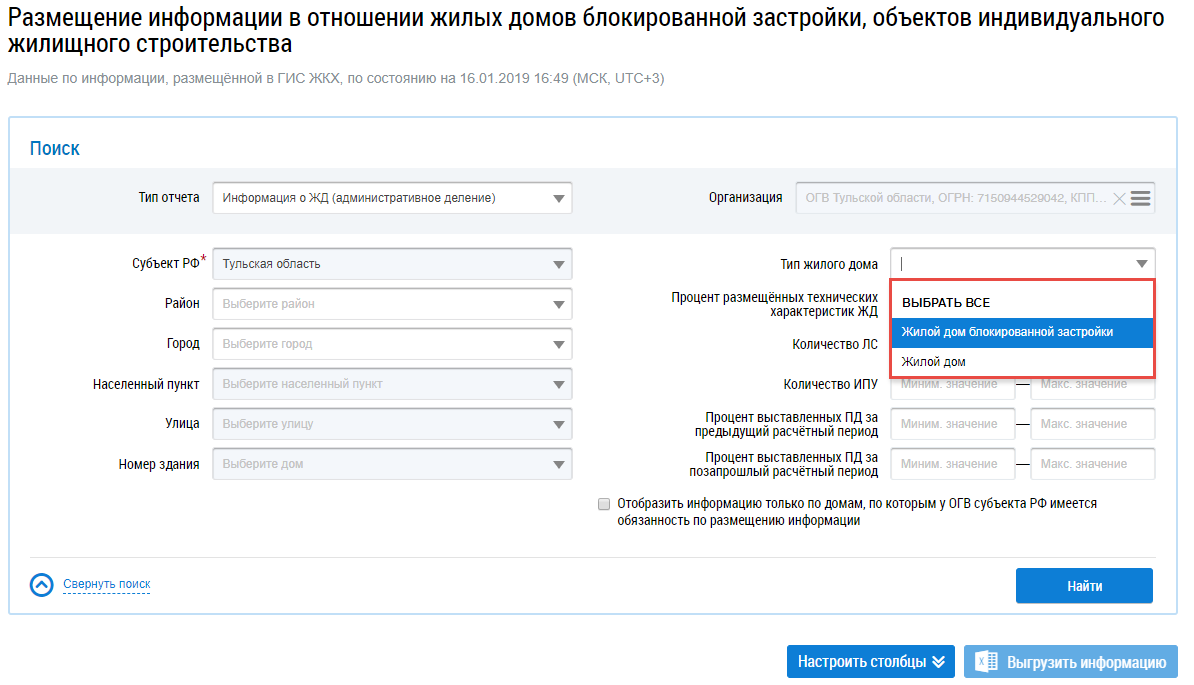Click the organization list menu icon
This screenshot has width=1194, height=685.
(x=1141, y=198)
